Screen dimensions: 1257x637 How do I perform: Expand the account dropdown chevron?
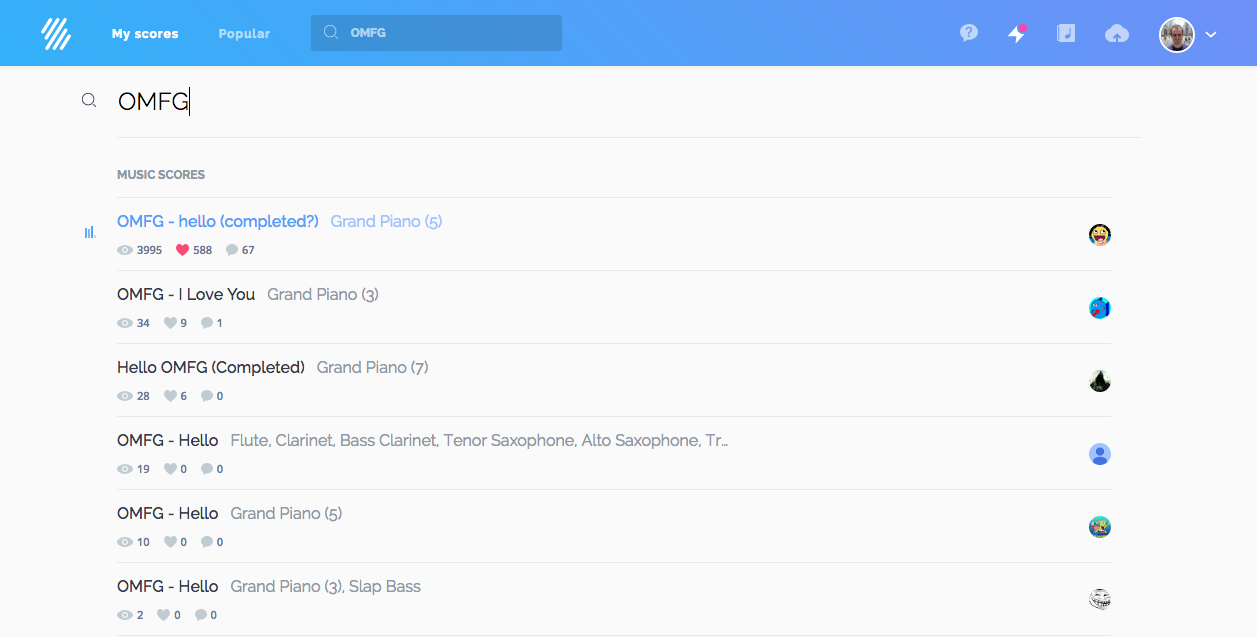1211,34
